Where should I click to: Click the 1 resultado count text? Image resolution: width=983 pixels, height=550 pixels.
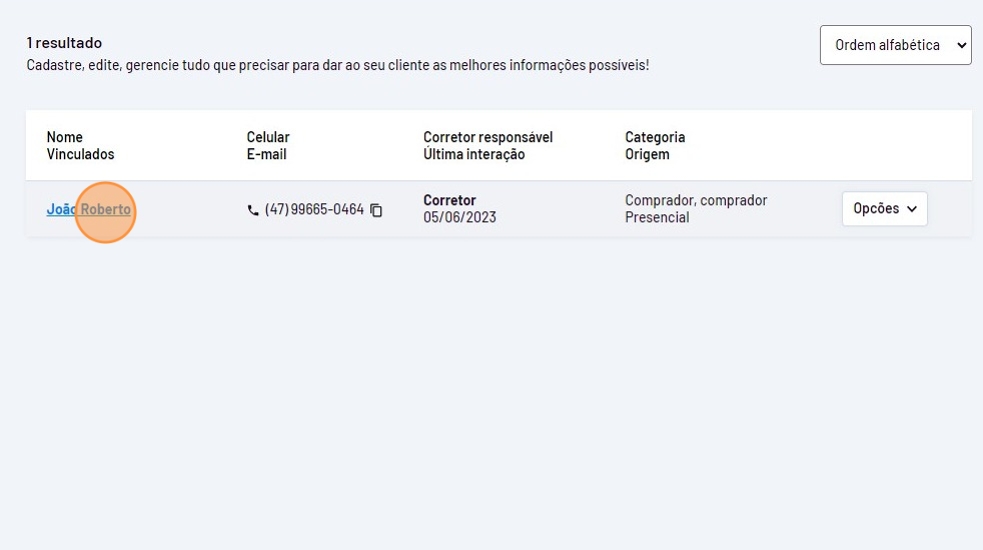[64, 43]
